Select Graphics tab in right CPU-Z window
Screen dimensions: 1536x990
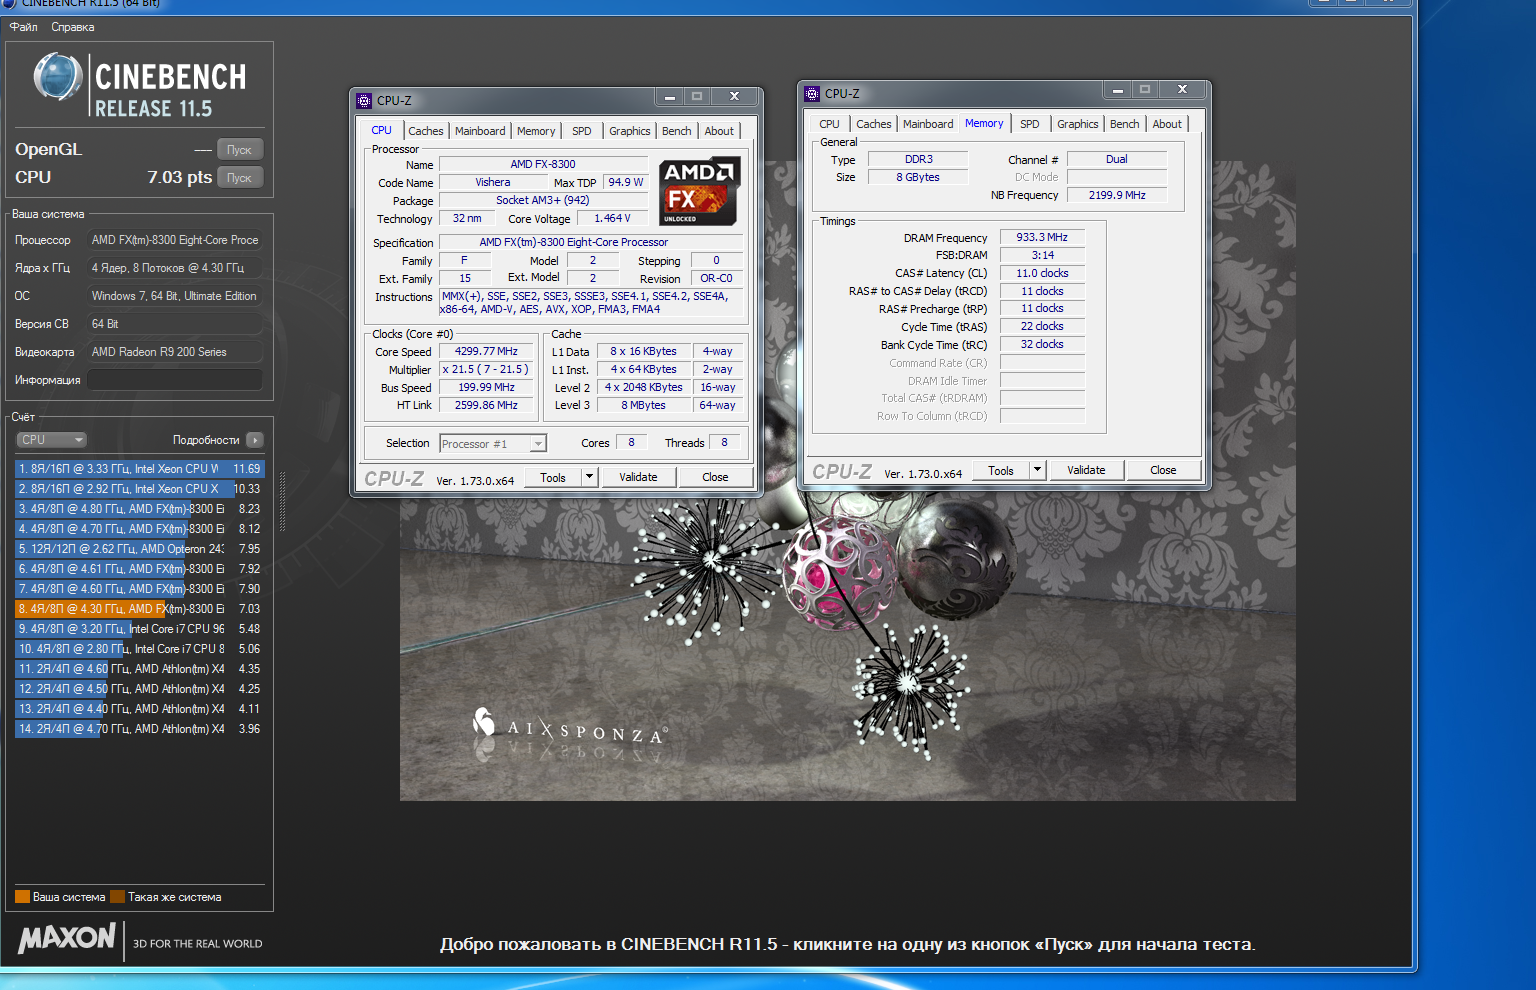coord(1078,124)
